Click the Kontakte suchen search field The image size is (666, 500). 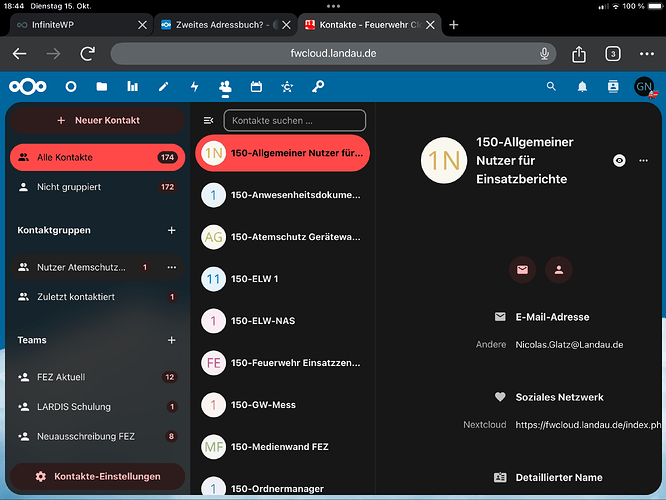click(x=295, y=121)
